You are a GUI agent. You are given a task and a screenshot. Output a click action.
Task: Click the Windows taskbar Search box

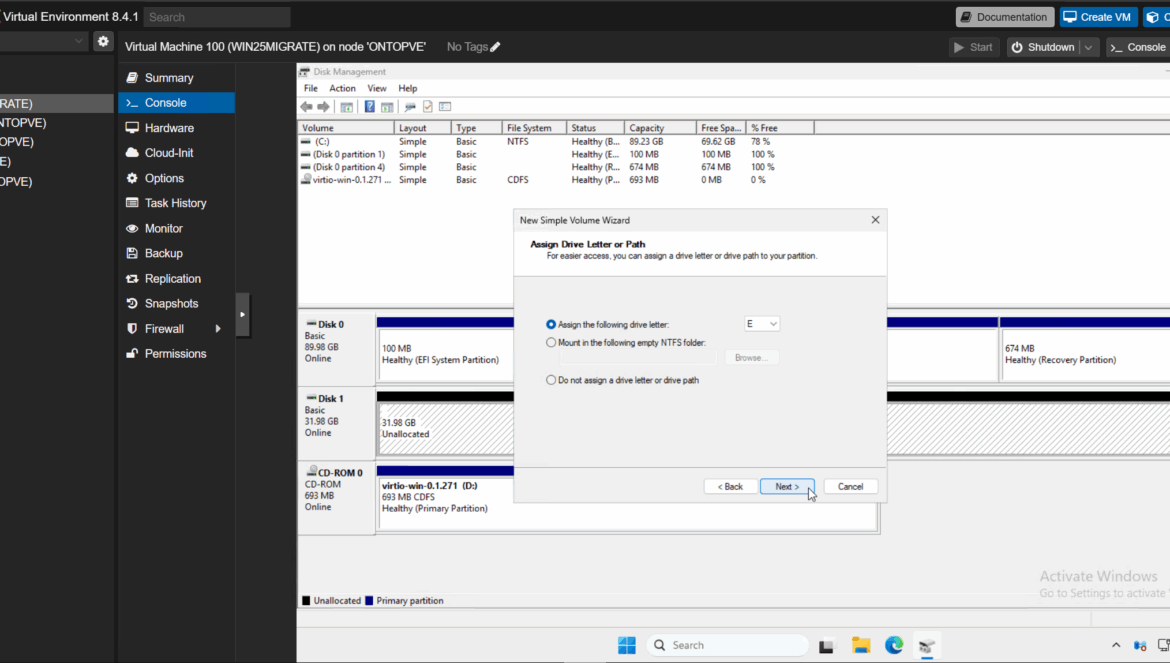[x=728, y=645]
